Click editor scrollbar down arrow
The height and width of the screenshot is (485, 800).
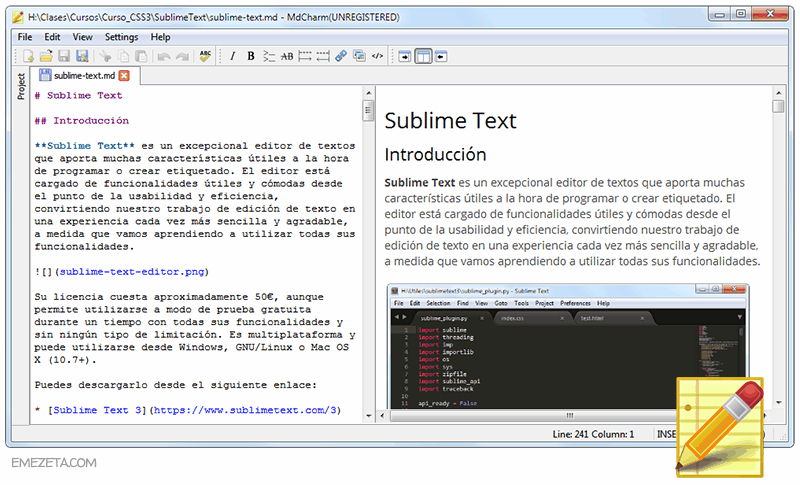pos(368,416)
